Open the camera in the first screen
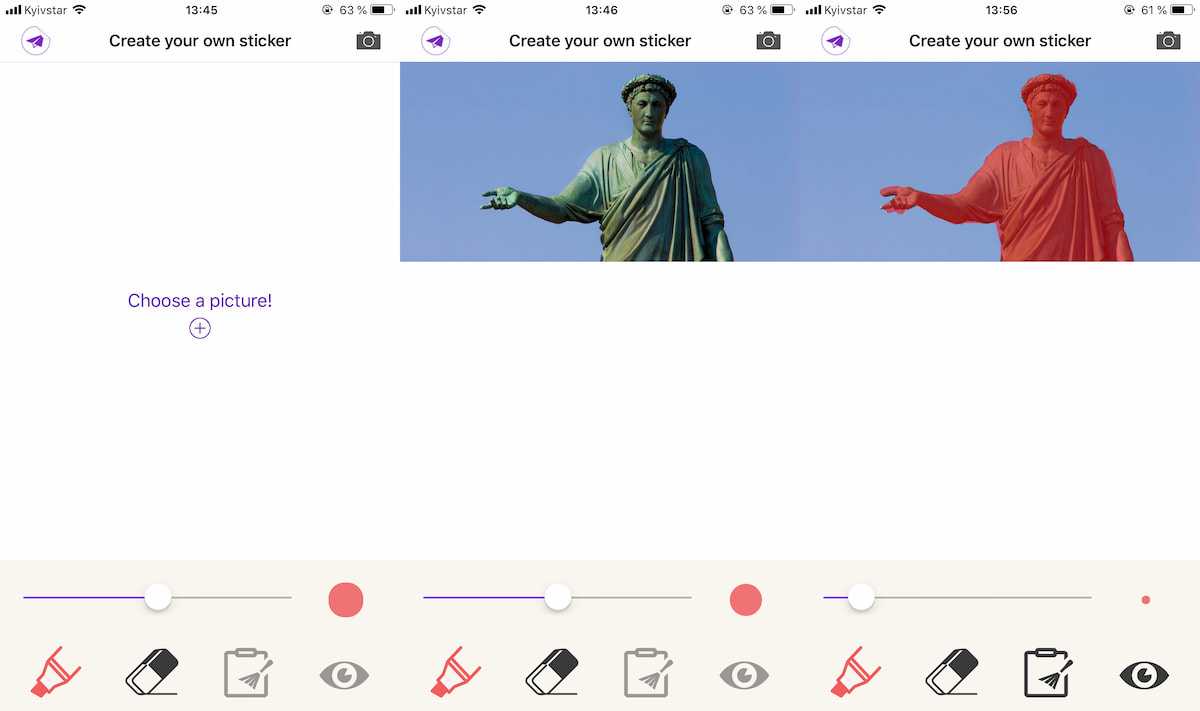 pos(368,41)
